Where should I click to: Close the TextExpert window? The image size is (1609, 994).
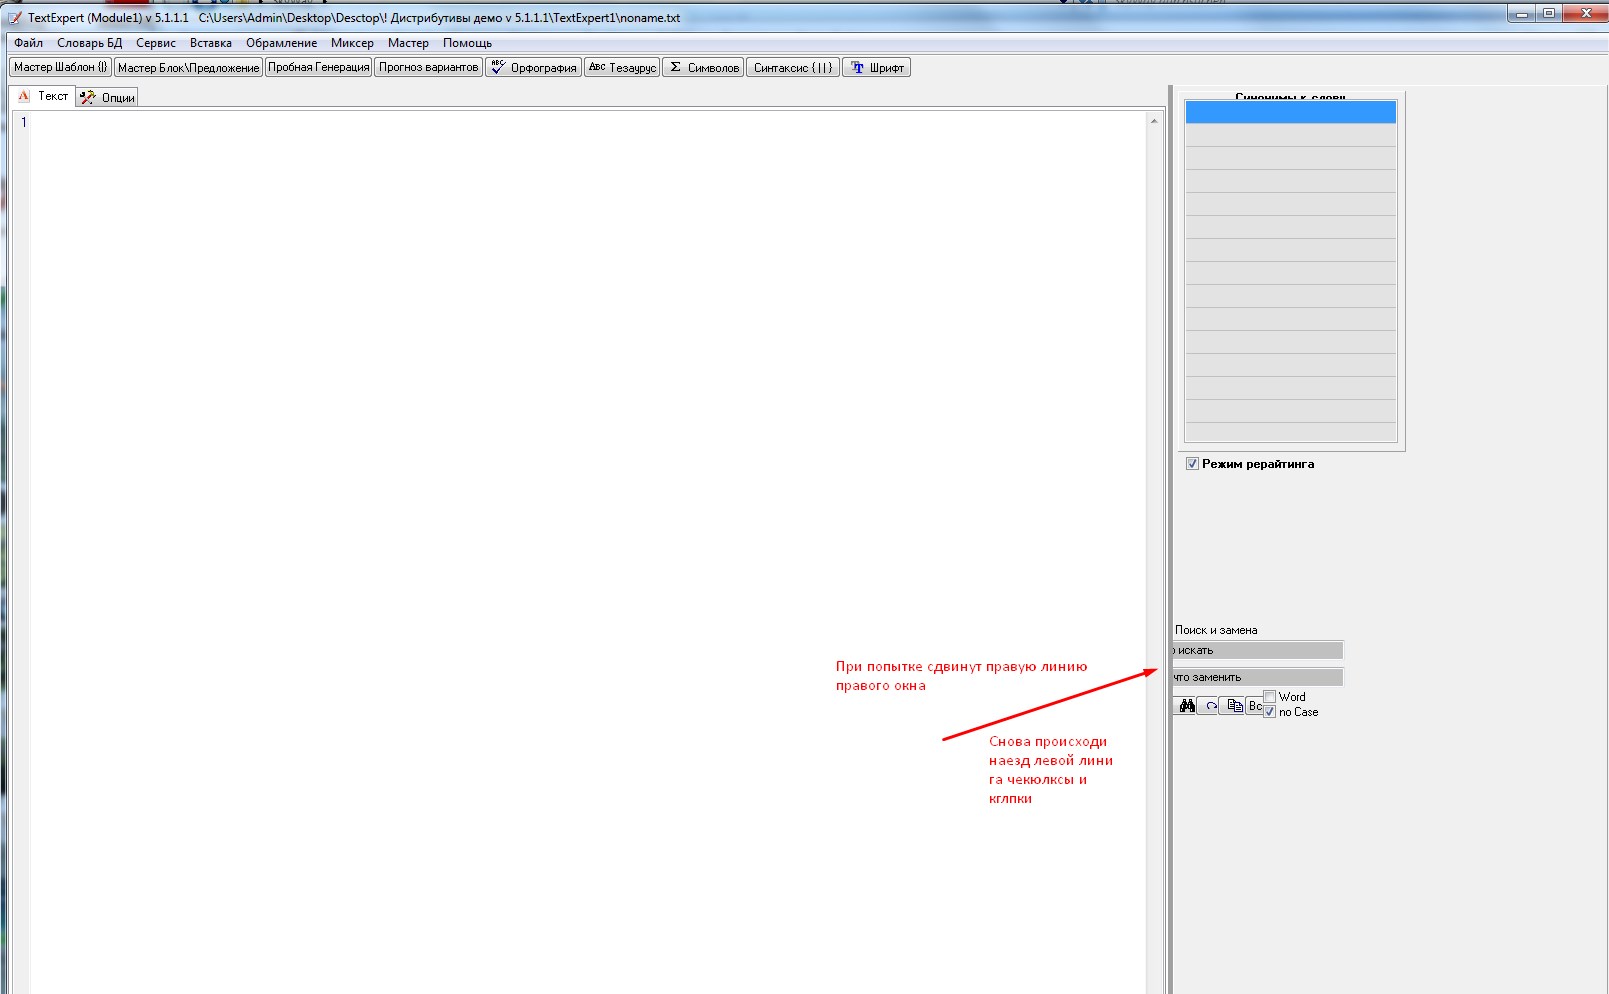pos(1585,14)
